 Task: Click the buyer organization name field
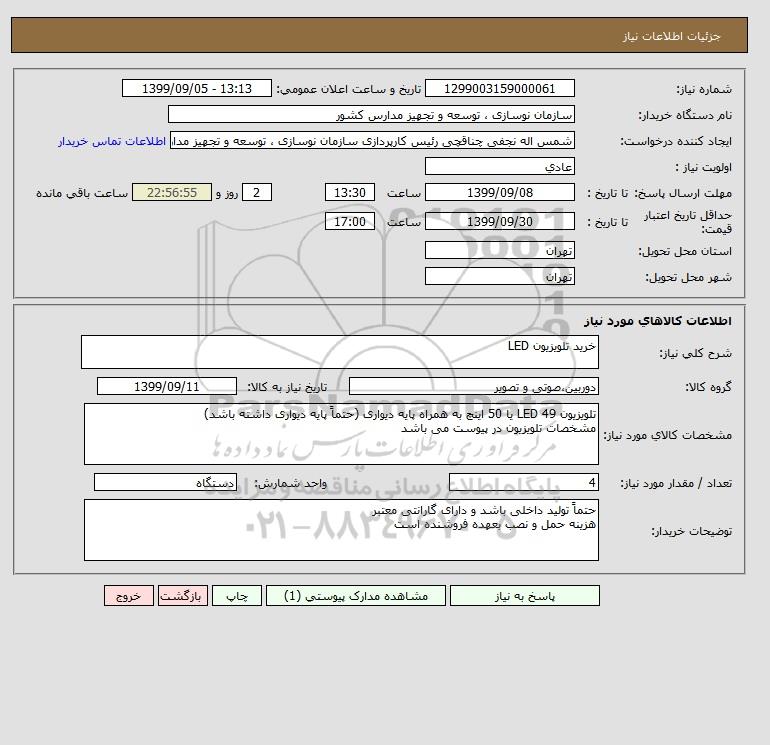[x=371, y=114]
